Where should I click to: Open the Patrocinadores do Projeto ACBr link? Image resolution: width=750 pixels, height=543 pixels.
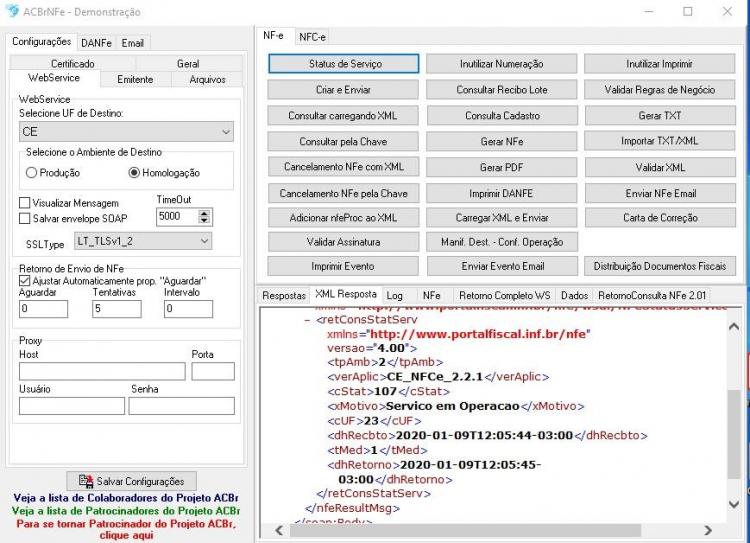coord(126,511)
